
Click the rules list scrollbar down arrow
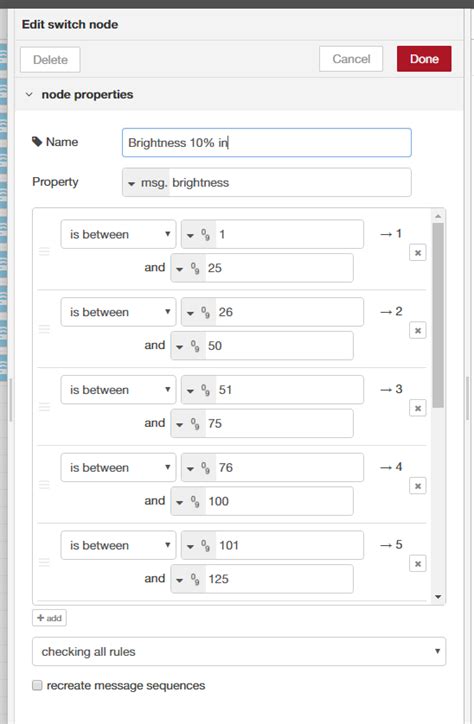[438, 597]
